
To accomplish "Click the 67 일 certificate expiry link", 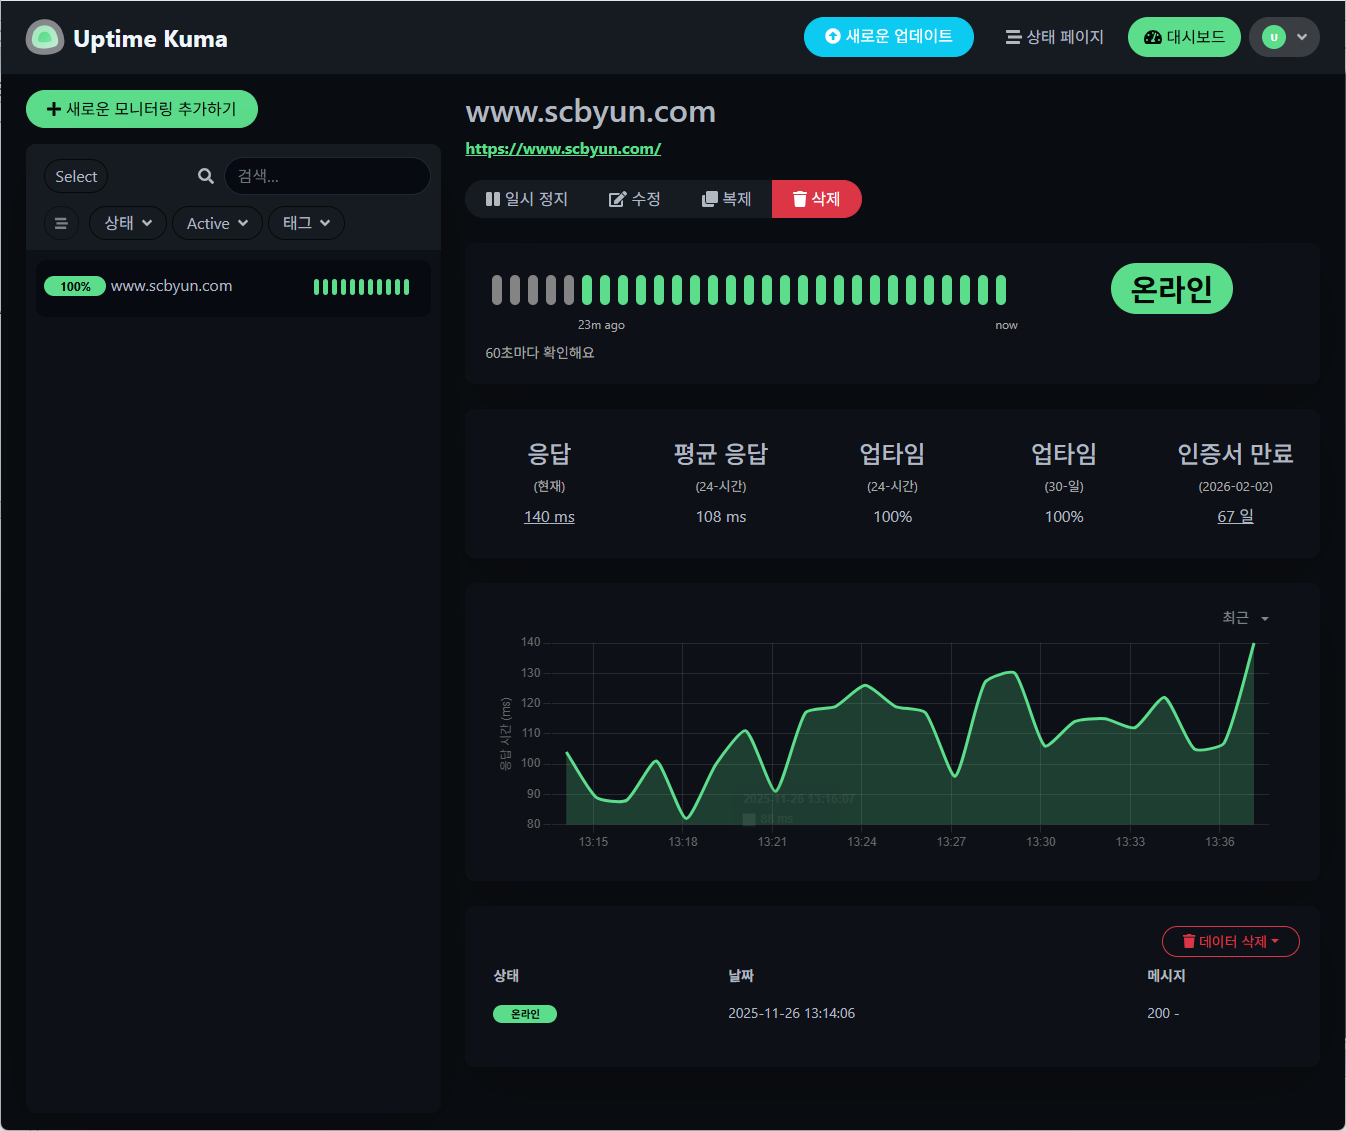I will click(1235, 516).
